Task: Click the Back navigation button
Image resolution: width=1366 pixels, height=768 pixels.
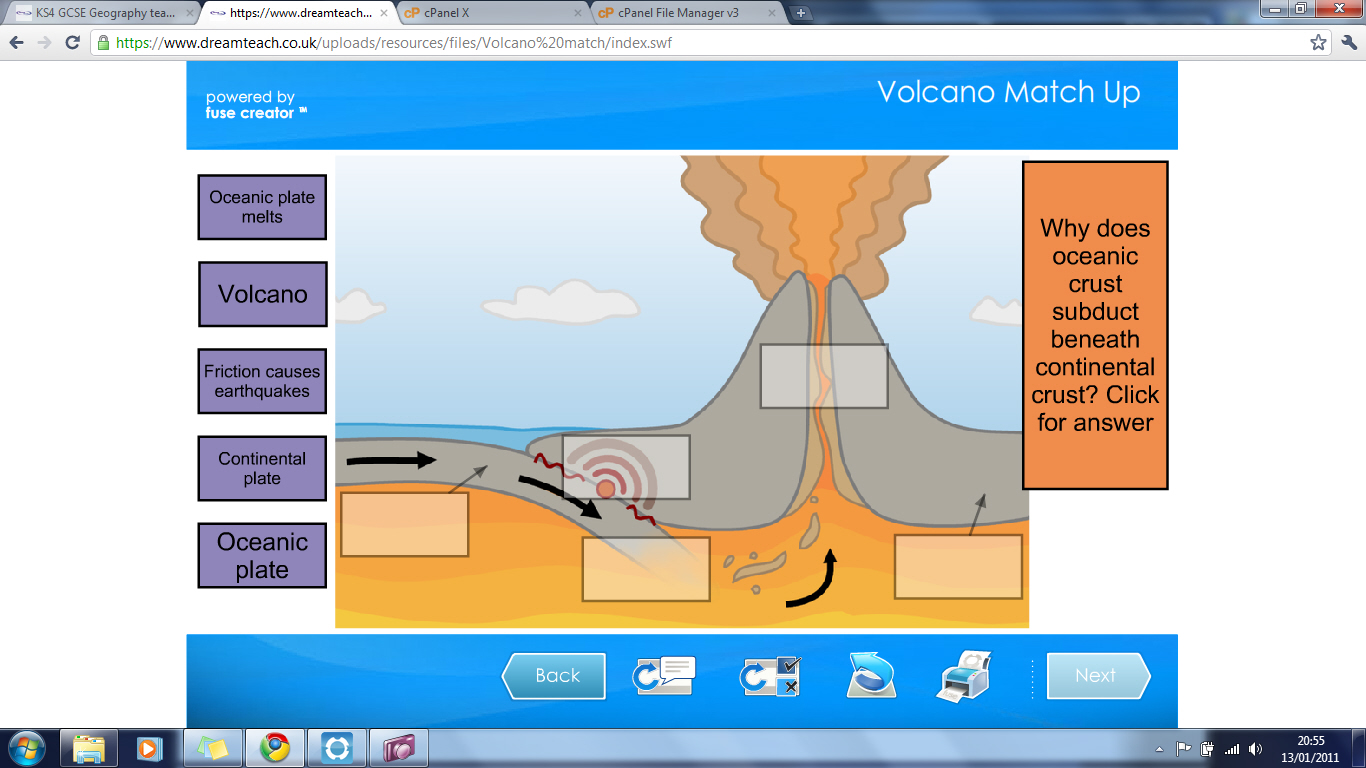Action: [x=556, y=676]
